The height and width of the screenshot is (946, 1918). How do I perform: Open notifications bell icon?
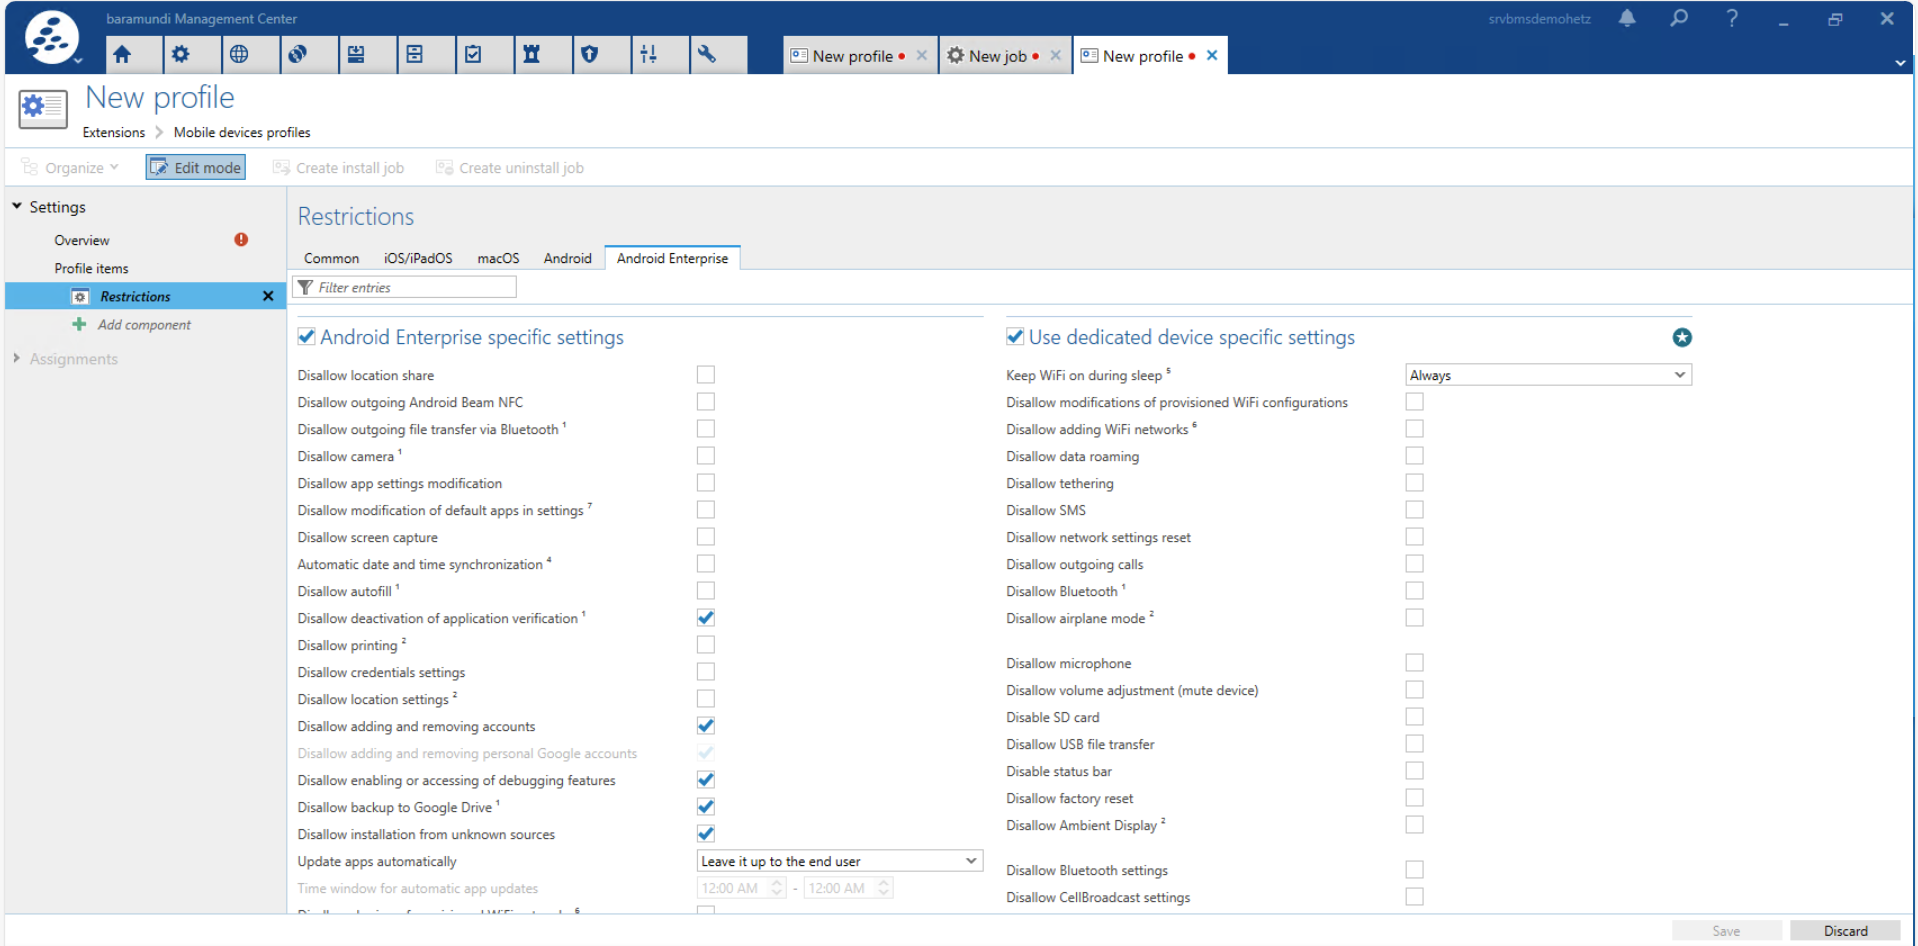pos(1627,18)
